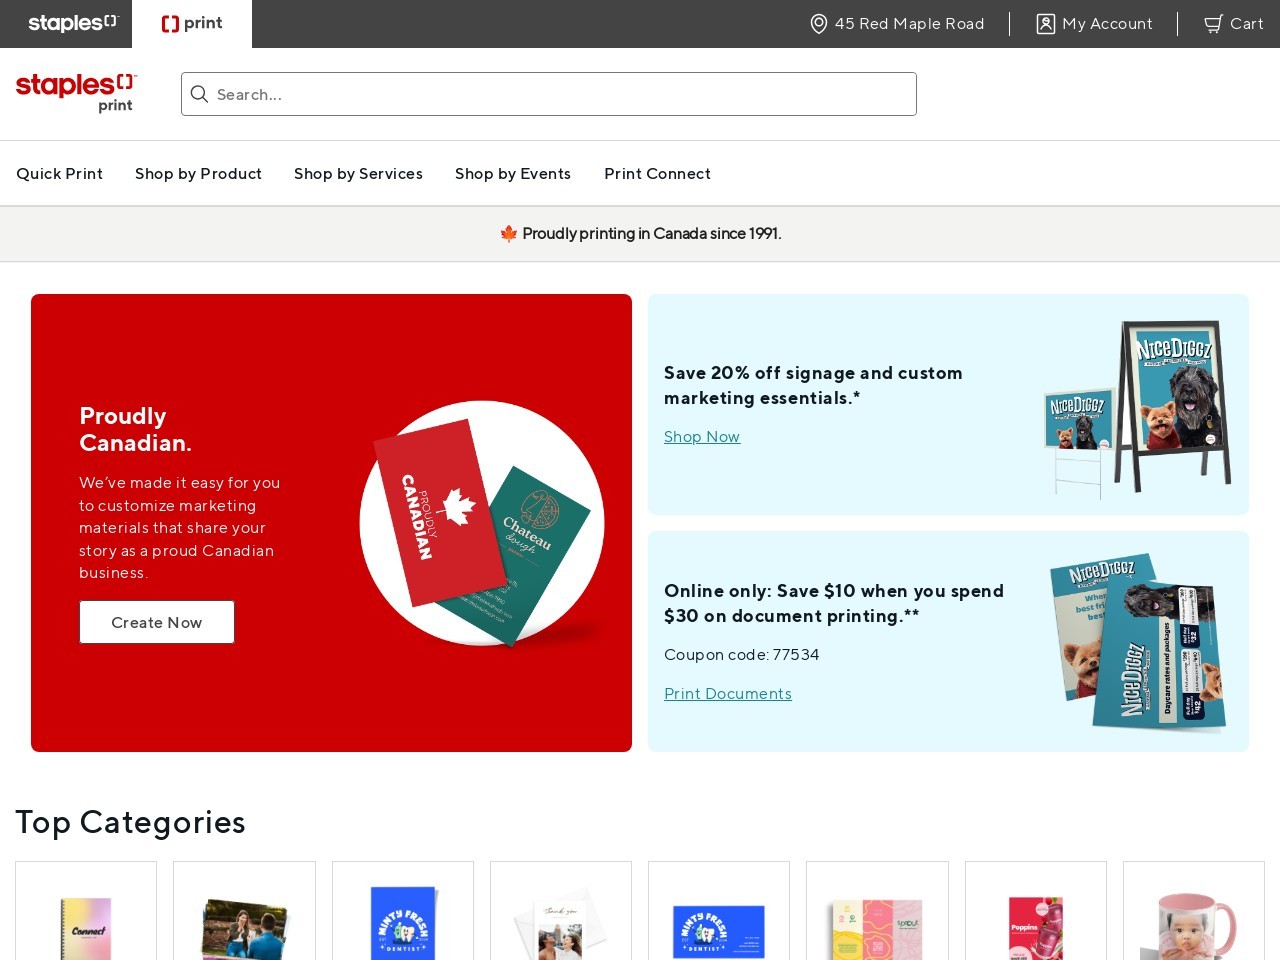Image resolution: width=1280 pixels, height=960 pixels.
Task: Open Shop by Services menu
Action: [x=358, y=173]
